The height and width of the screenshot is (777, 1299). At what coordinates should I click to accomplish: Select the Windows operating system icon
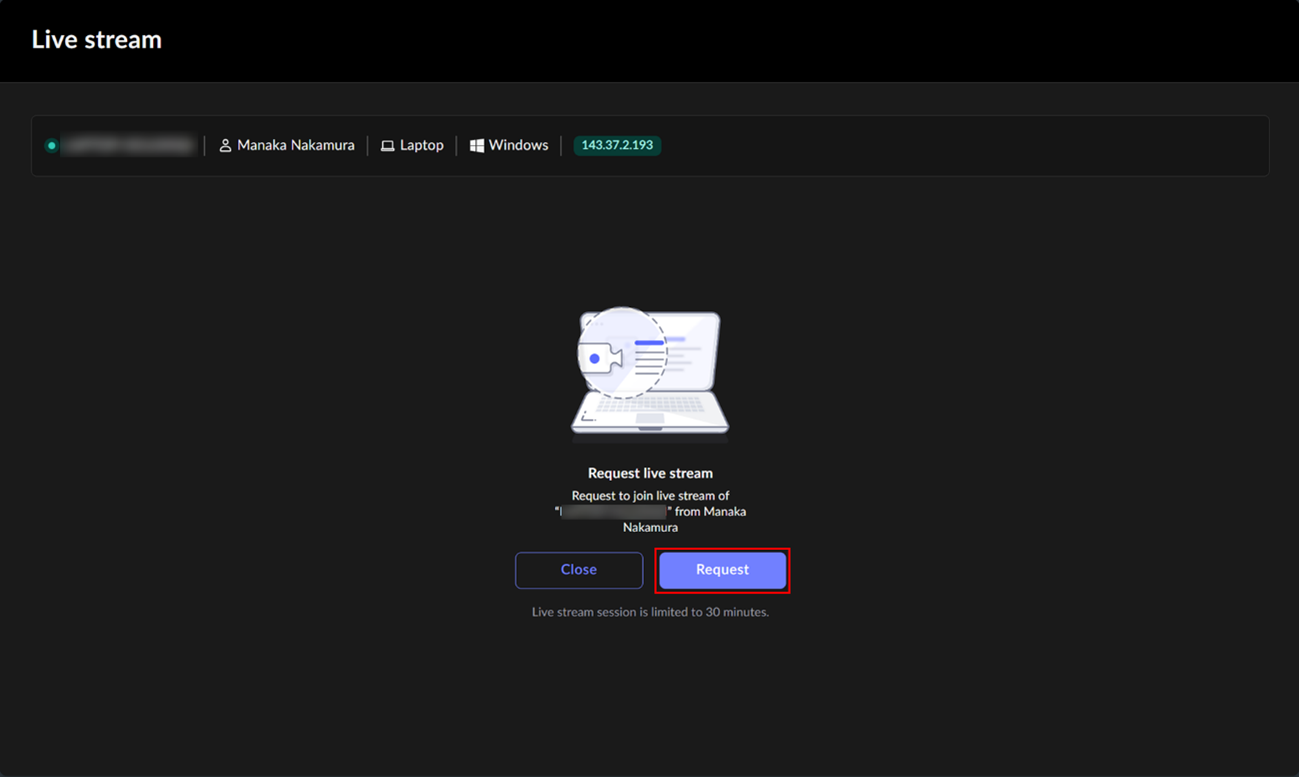coord(477,145)
